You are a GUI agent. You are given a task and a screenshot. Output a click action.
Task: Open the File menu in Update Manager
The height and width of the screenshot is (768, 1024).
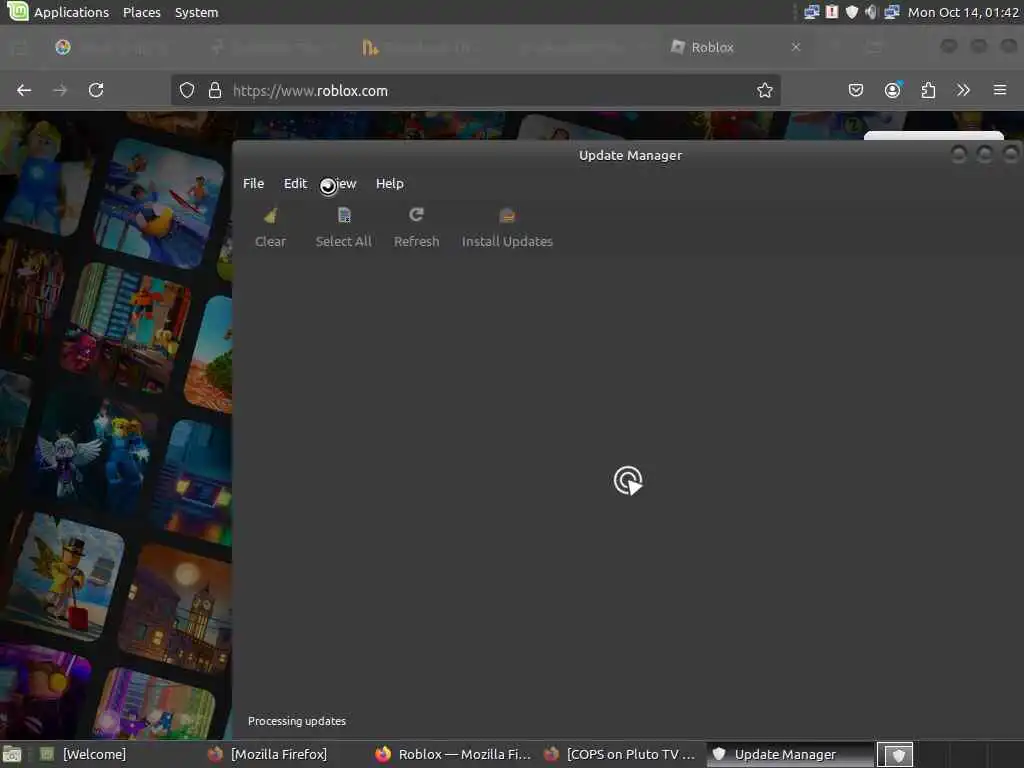point(253,184)
